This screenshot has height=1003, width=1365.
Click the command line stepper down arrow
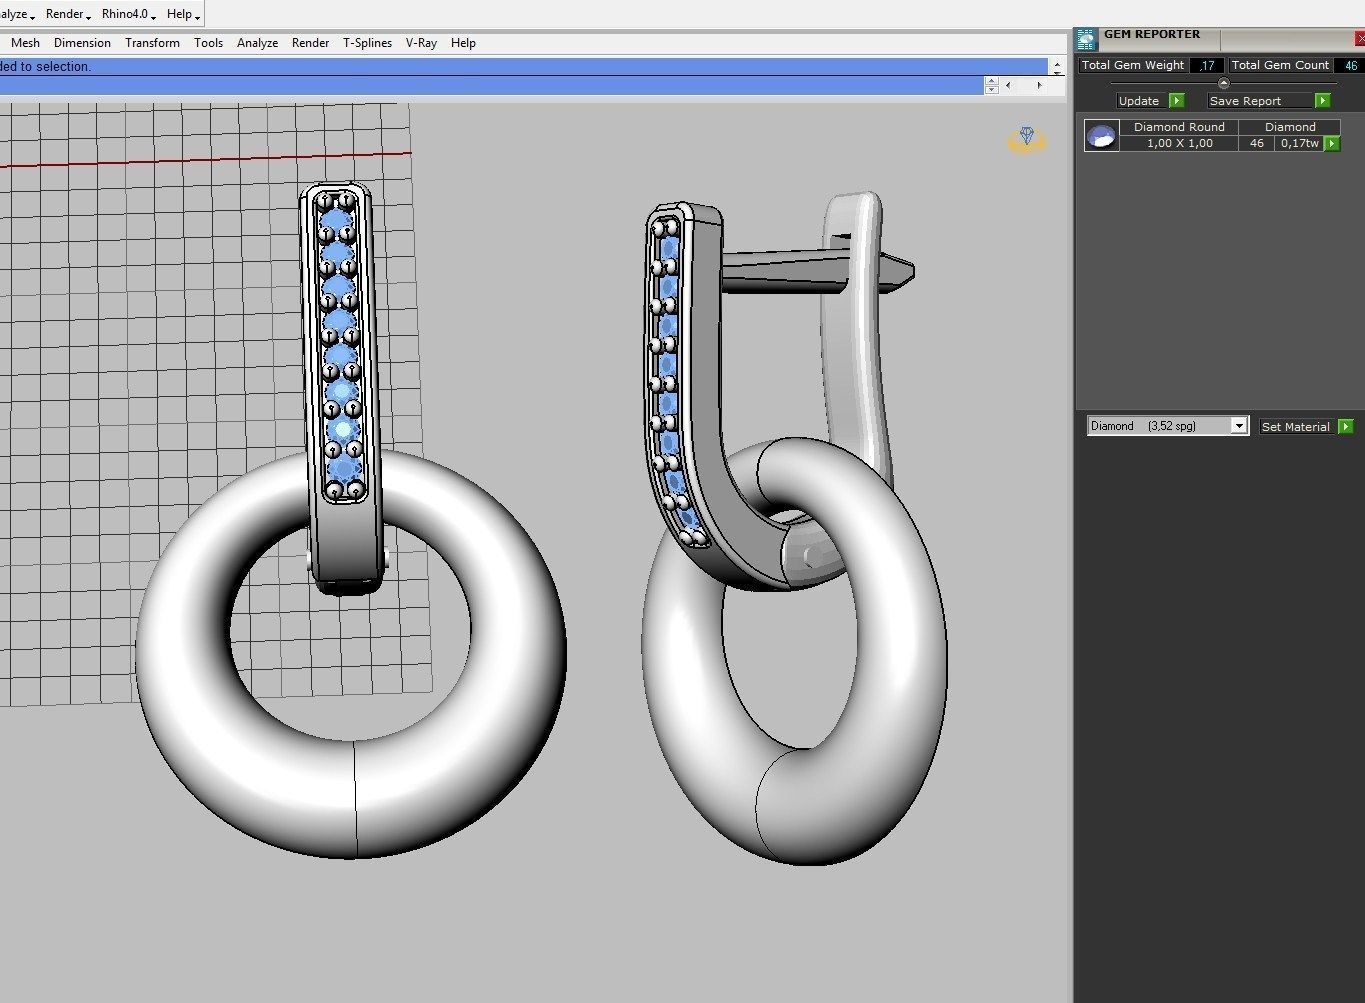tap(991, 90)
